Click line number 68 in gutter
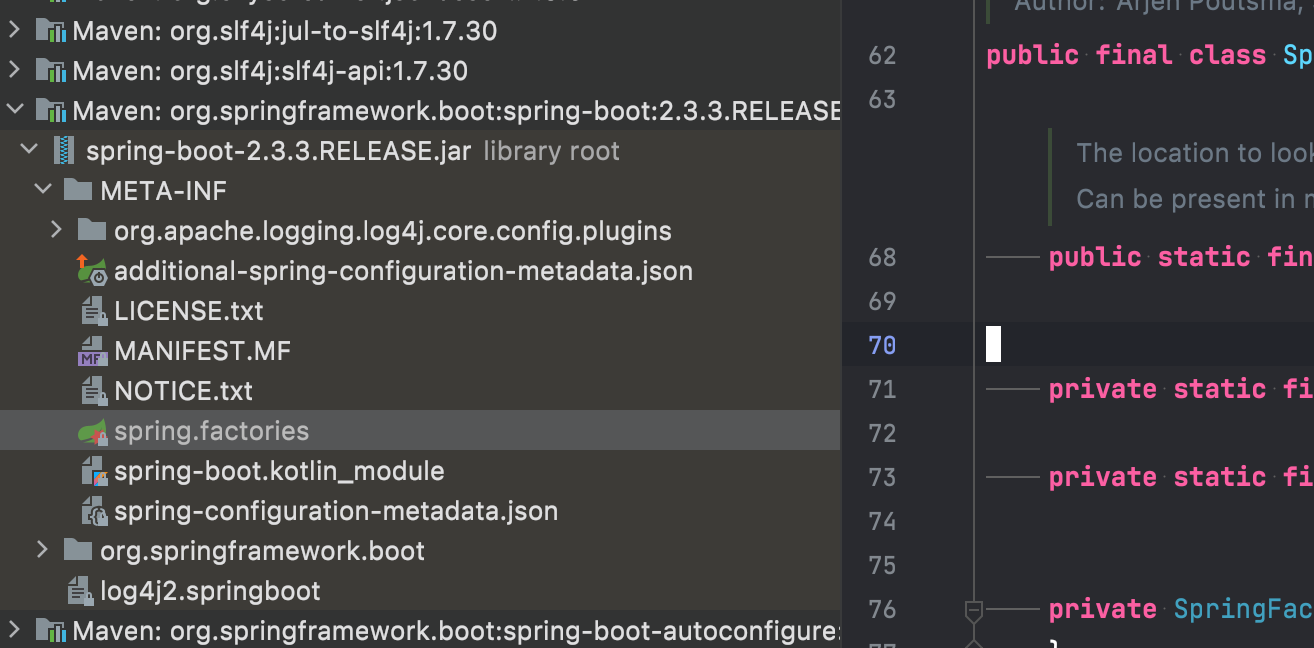 pyautogui.click(x=882, y=257)
